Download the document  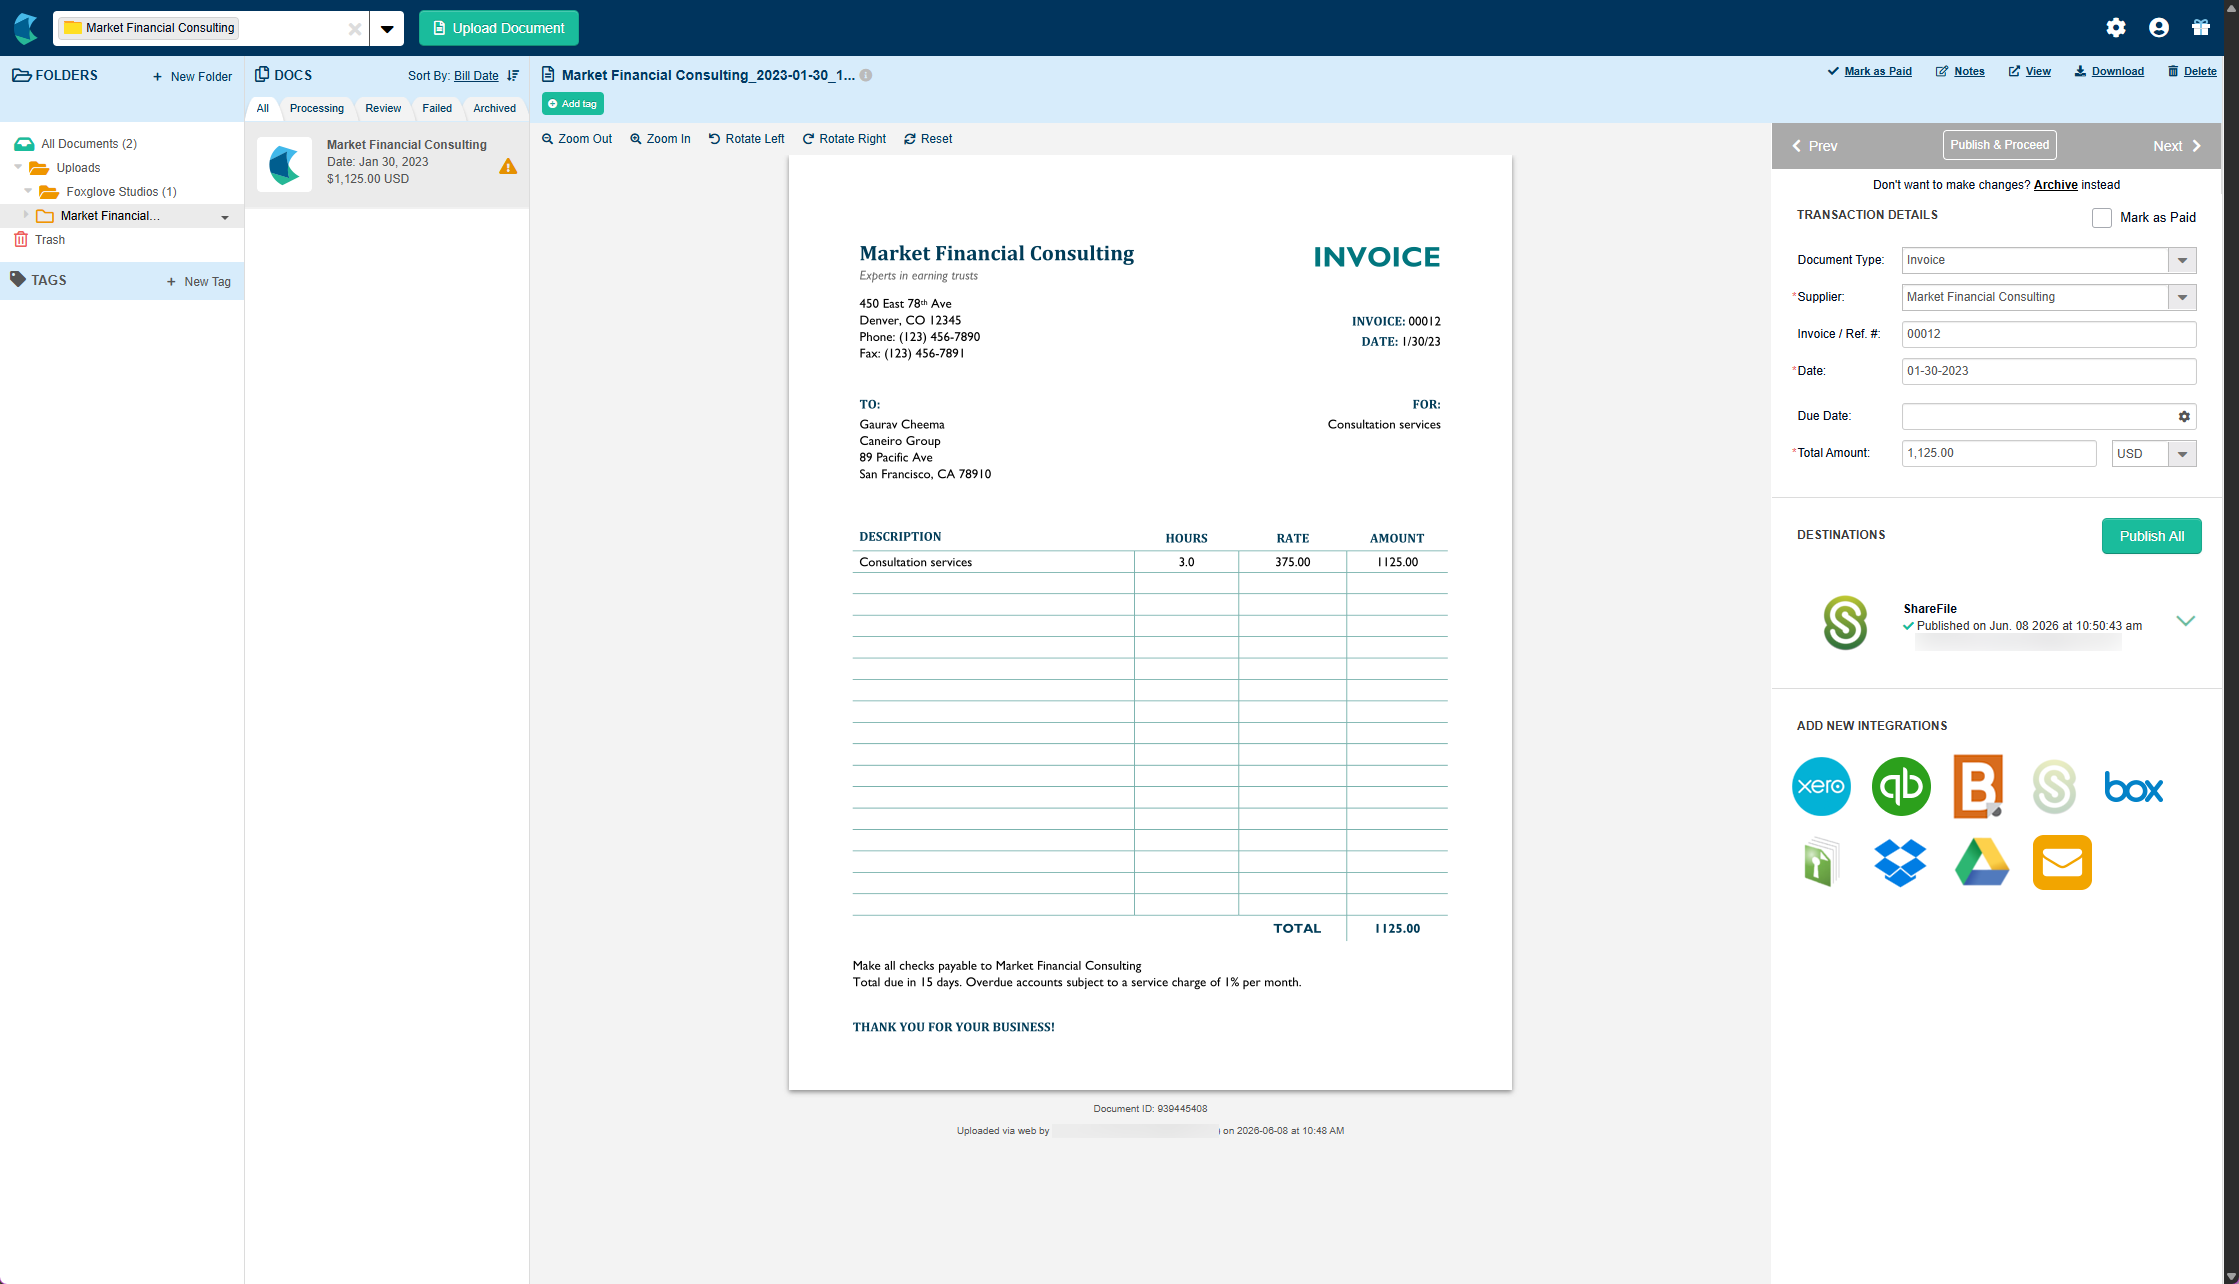pos(2109,71)
